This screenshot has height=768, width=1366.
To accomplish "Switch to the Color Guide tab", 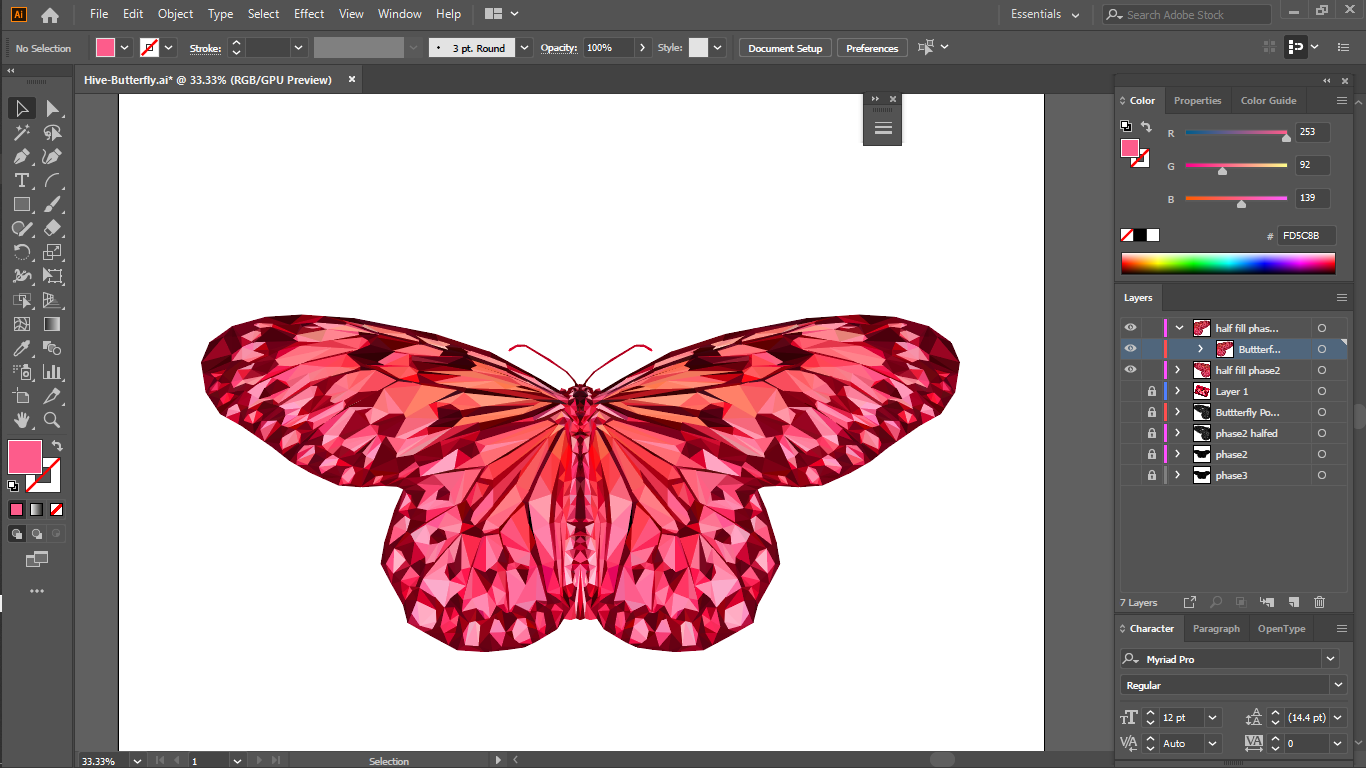I will pyautogui.click(x=1268, y=101).
